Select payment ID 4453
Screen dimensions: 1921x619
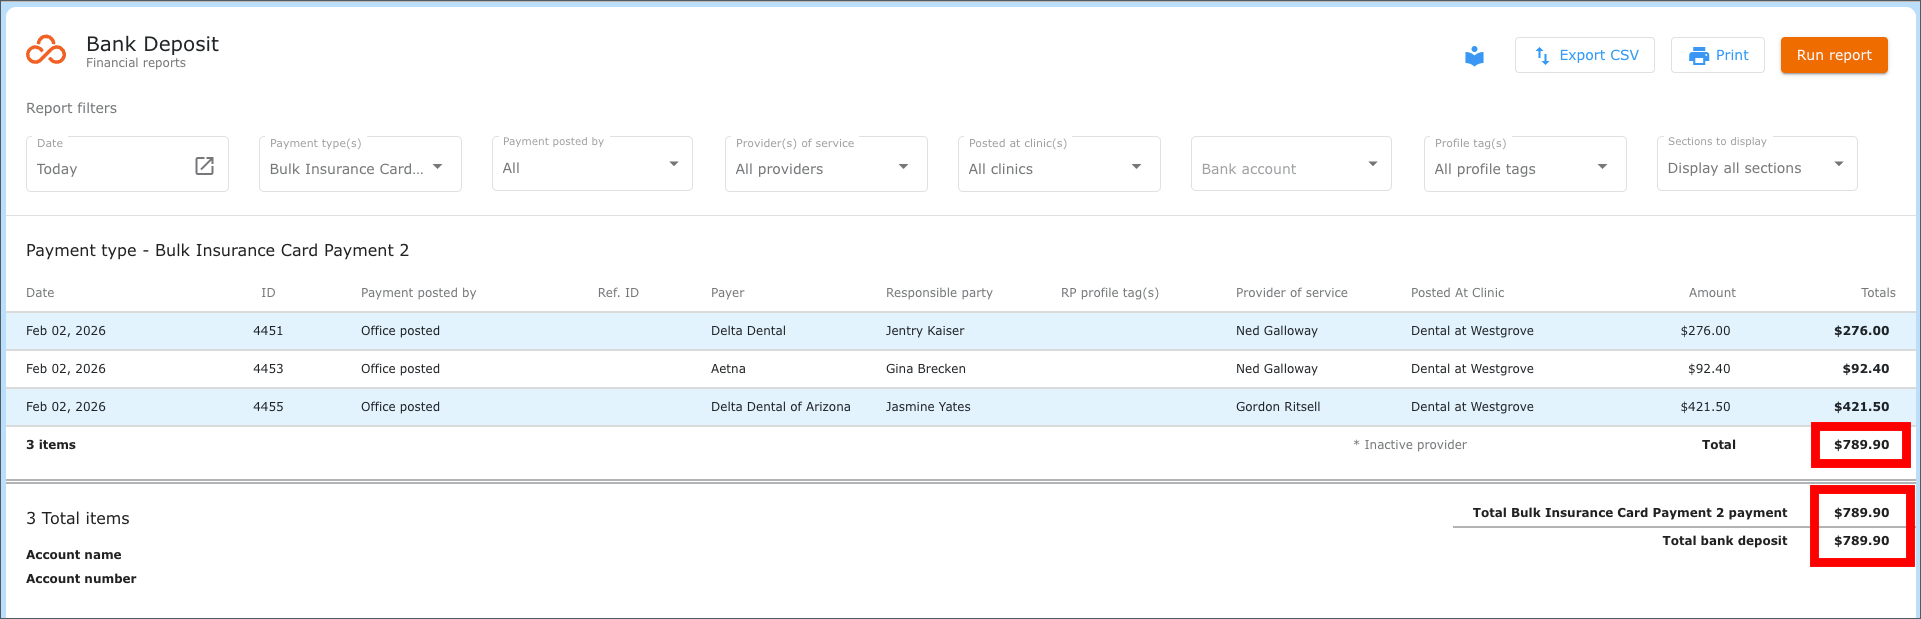[x=268, y=369]
